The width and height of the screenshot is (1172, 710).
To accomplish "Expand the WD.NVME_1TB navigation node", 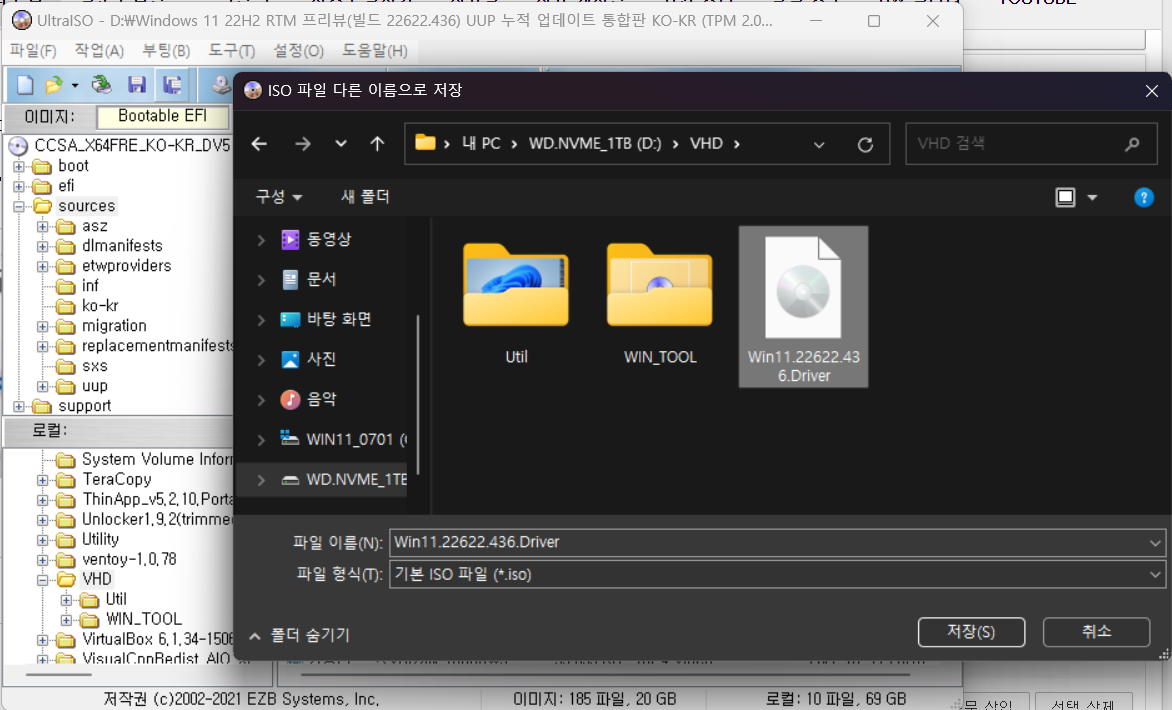I will click(261, 480).
